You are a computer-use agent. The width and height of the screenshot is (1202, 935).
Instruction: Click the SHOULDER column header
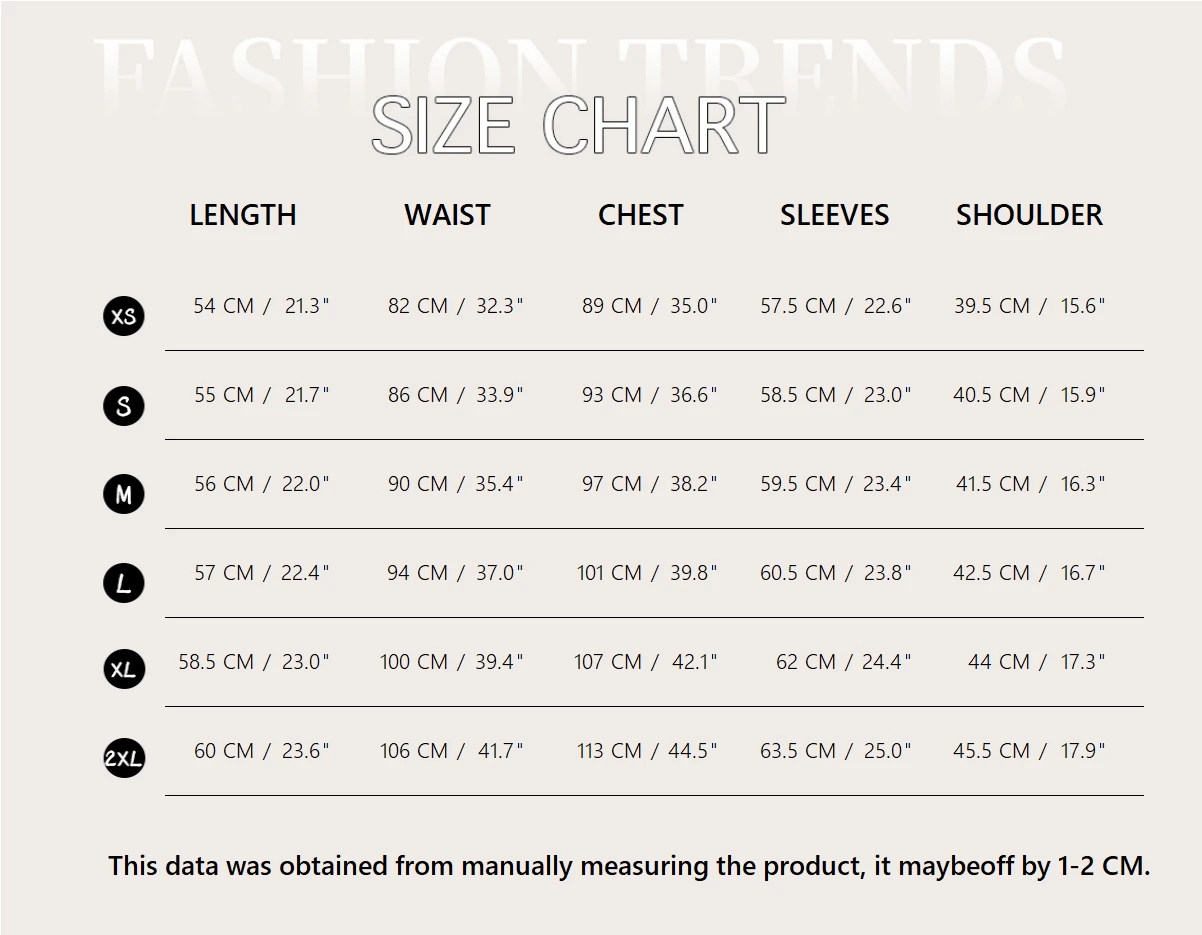point(1029,215)
